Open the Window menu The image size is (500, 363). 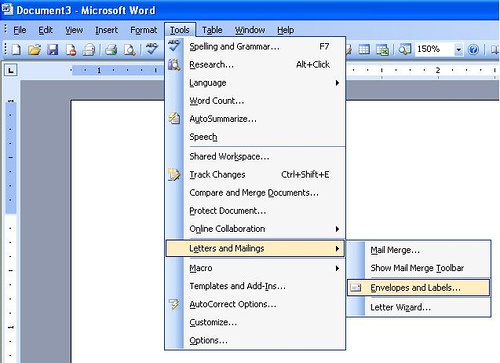pyautogui.click(x=250, y=30)
